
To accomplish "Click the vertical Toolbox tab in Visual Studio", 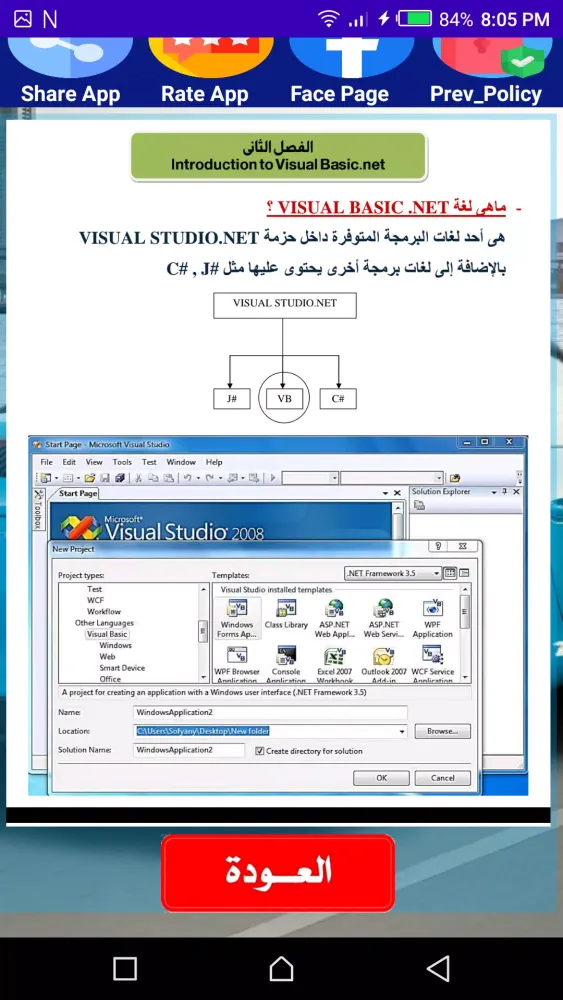I will tap(38, 510).
